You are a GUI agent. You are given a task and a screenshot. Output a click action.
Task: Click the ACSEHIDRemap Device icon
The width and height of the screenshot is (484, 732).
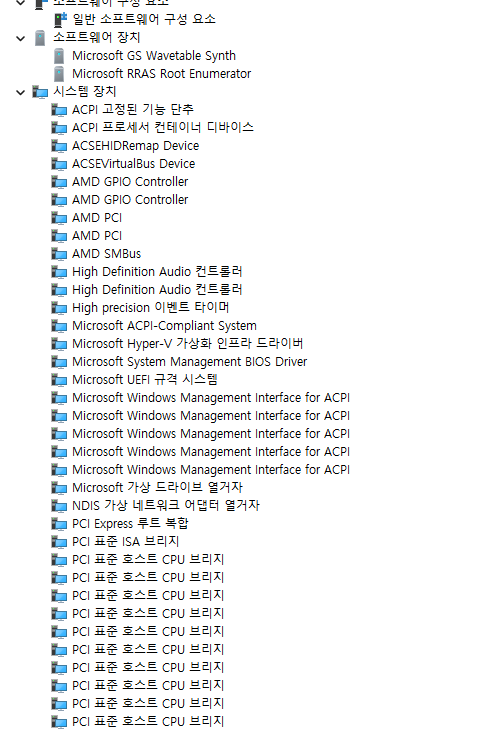[59, 146]
